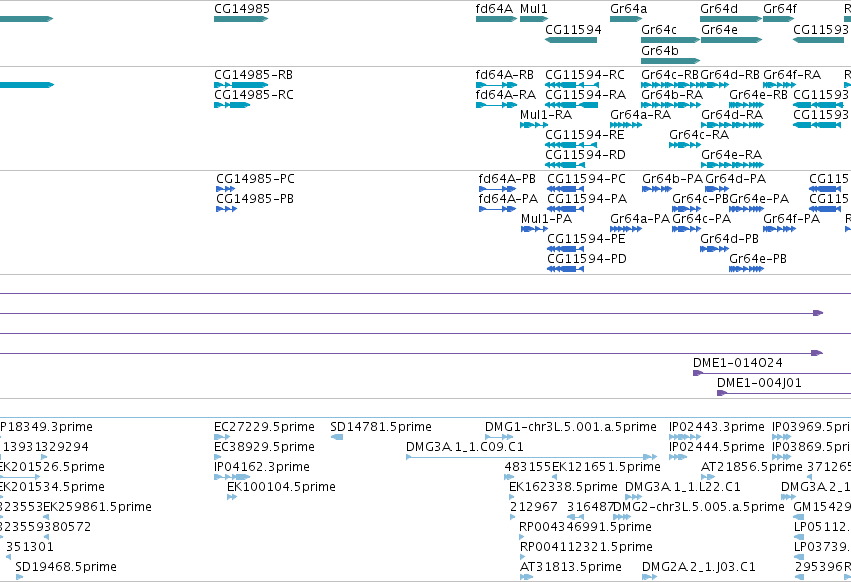Open protein CG11594-PE label

(x=586, y=239)
